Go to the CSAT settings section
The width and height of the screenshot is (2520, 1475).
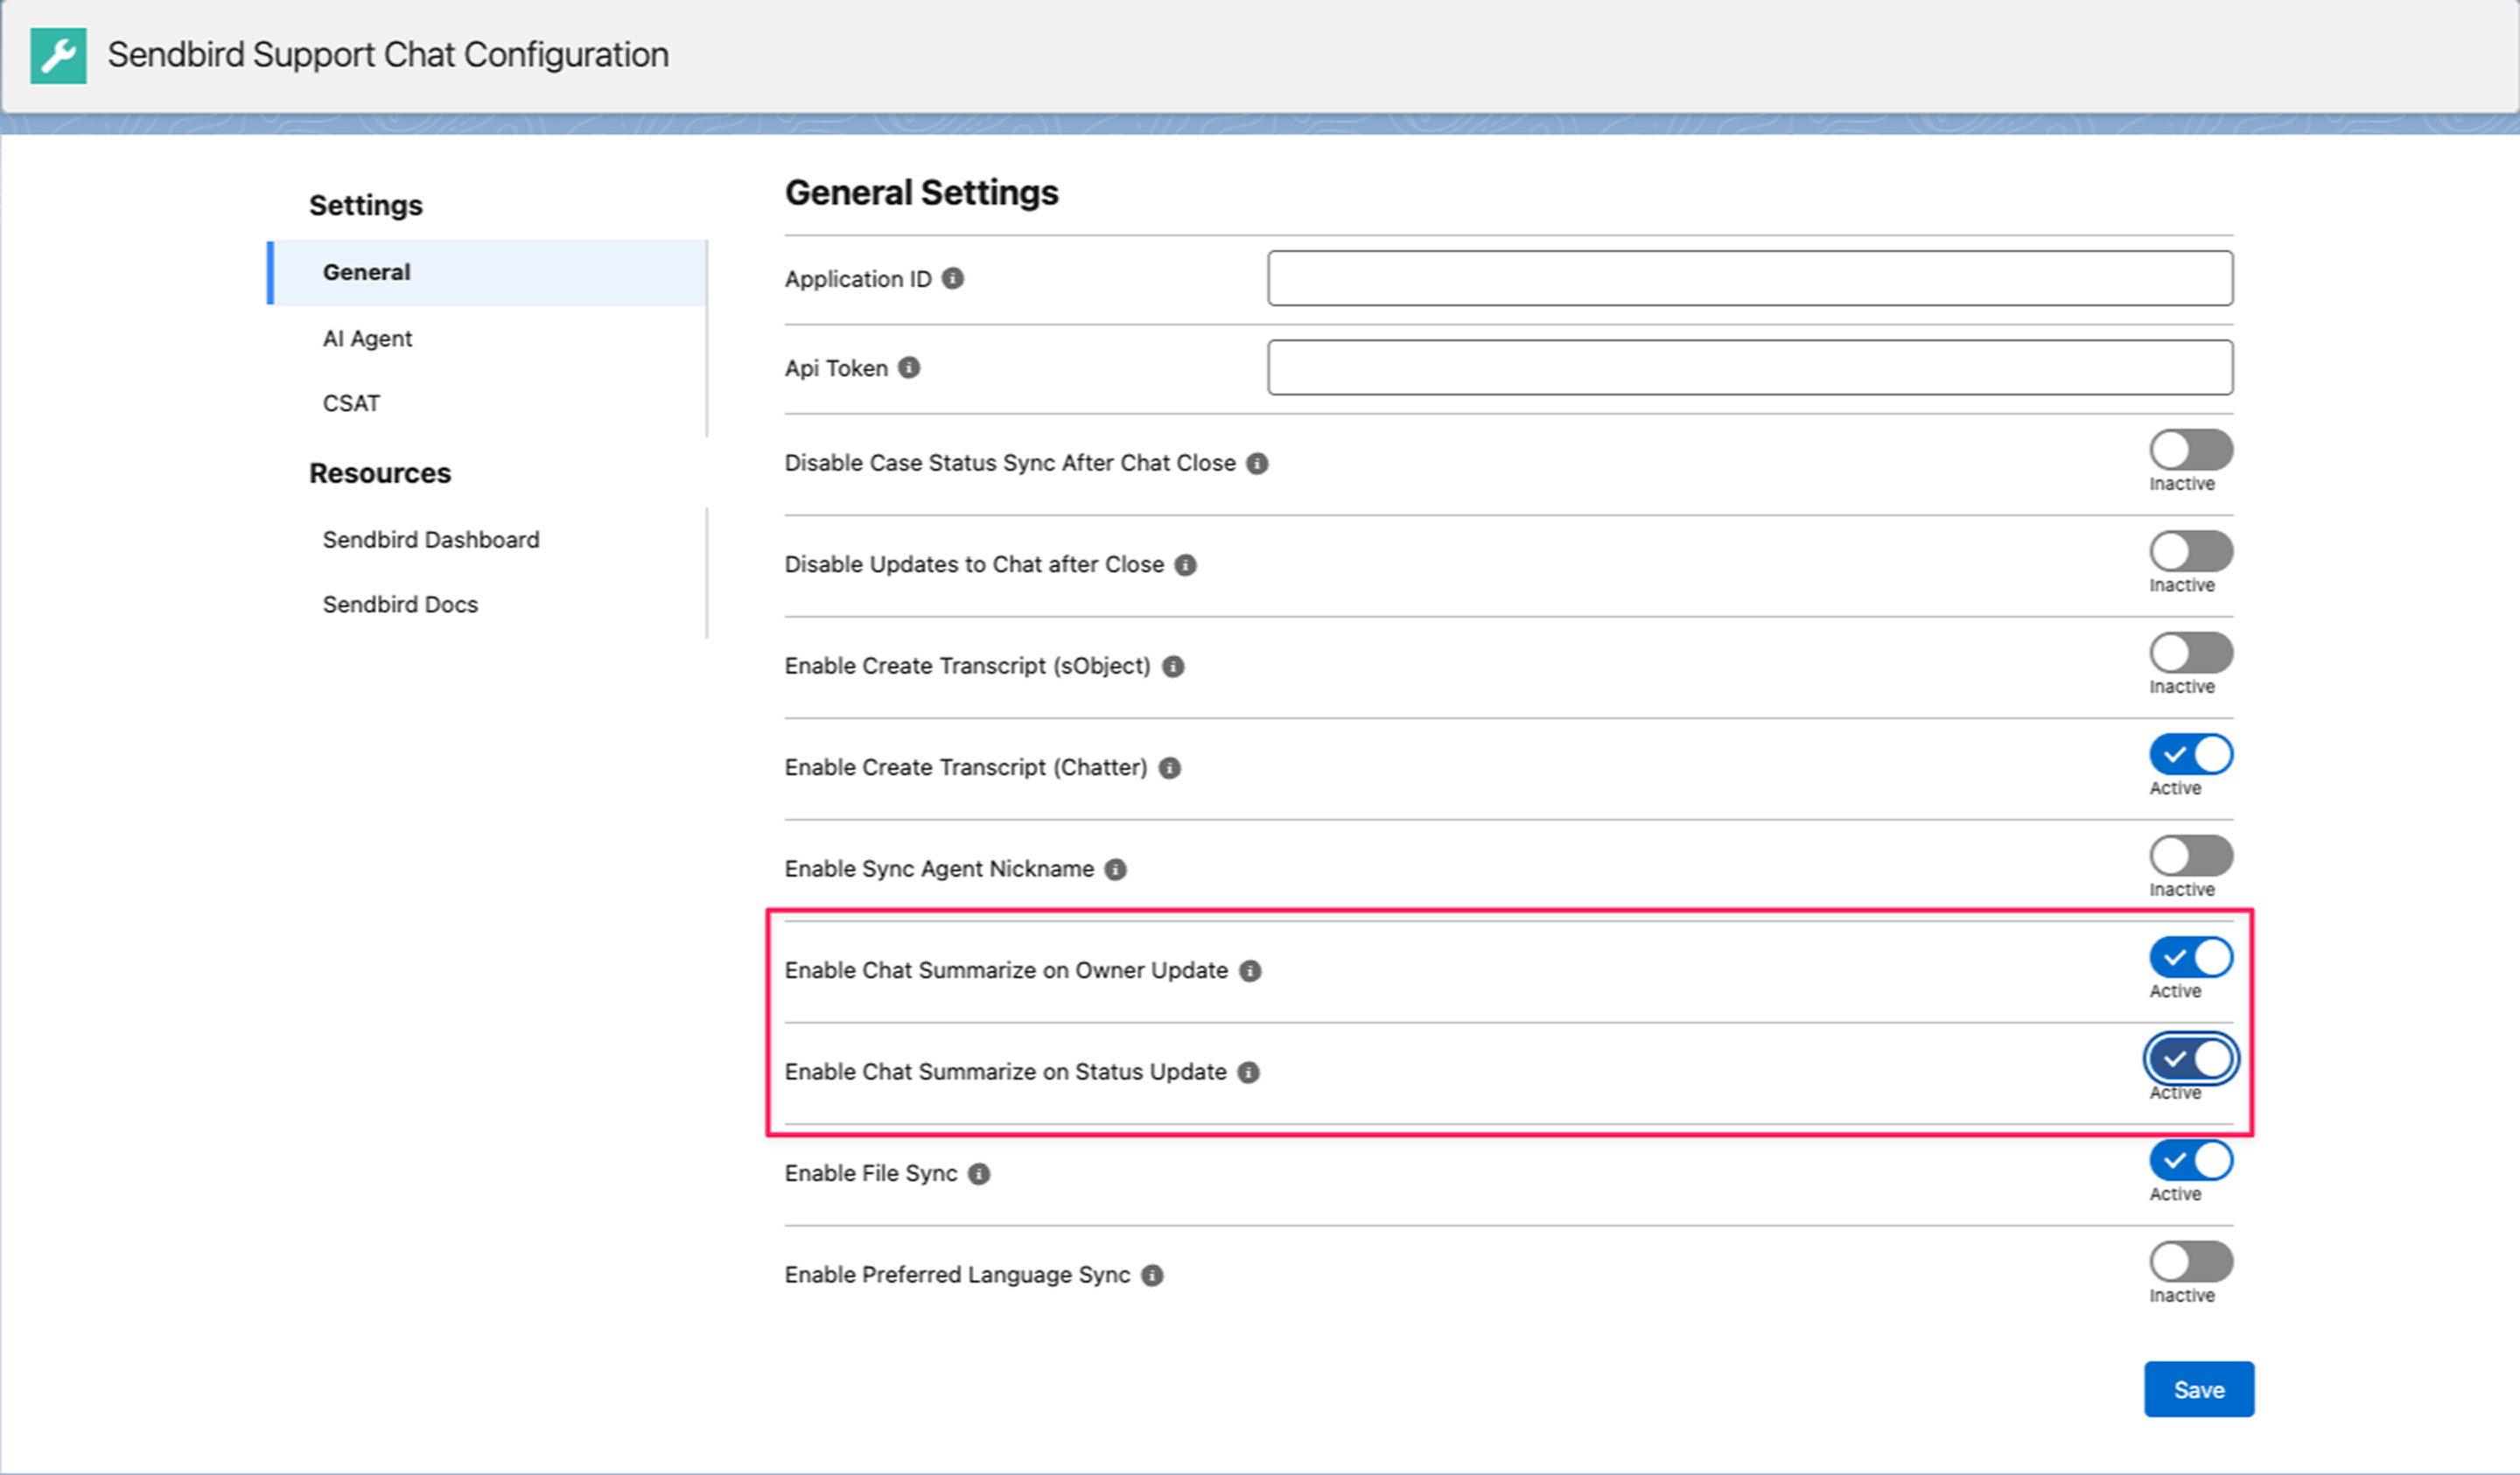point(351,403)
